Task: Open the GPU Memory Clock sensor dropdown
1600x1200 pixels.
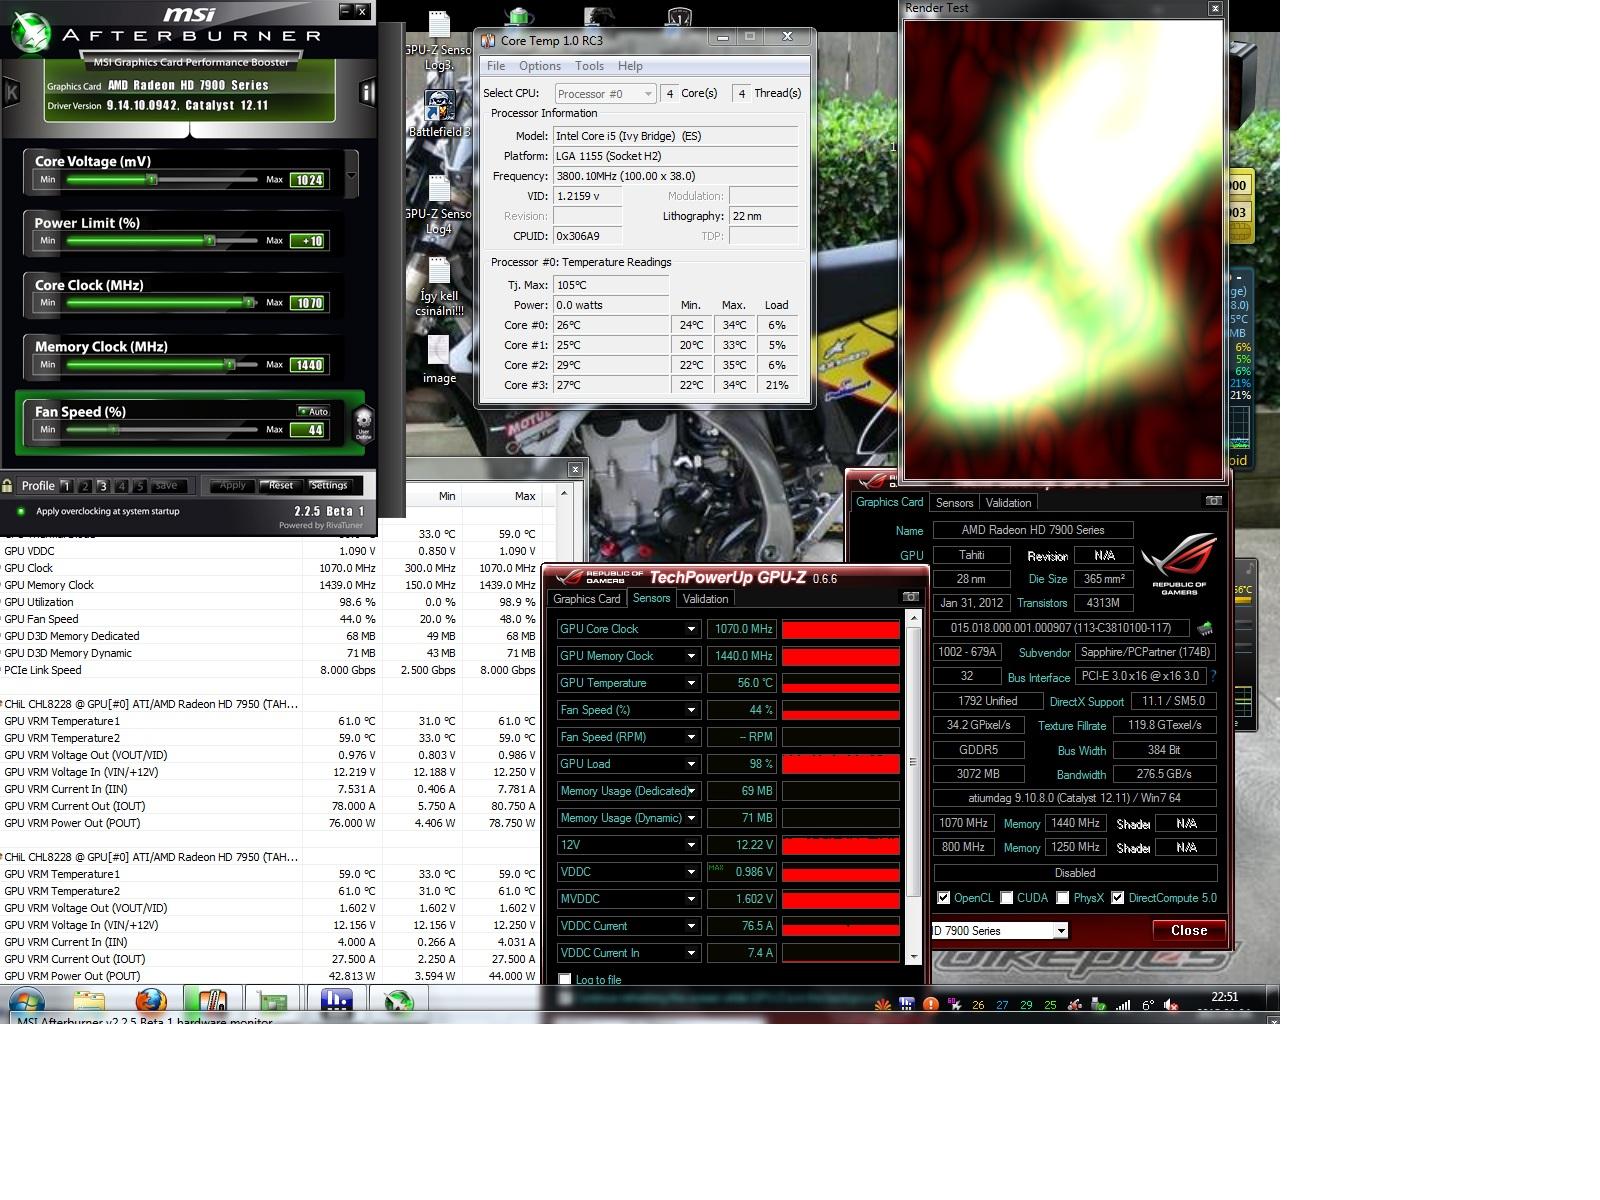Action: [x=690, y=656]
